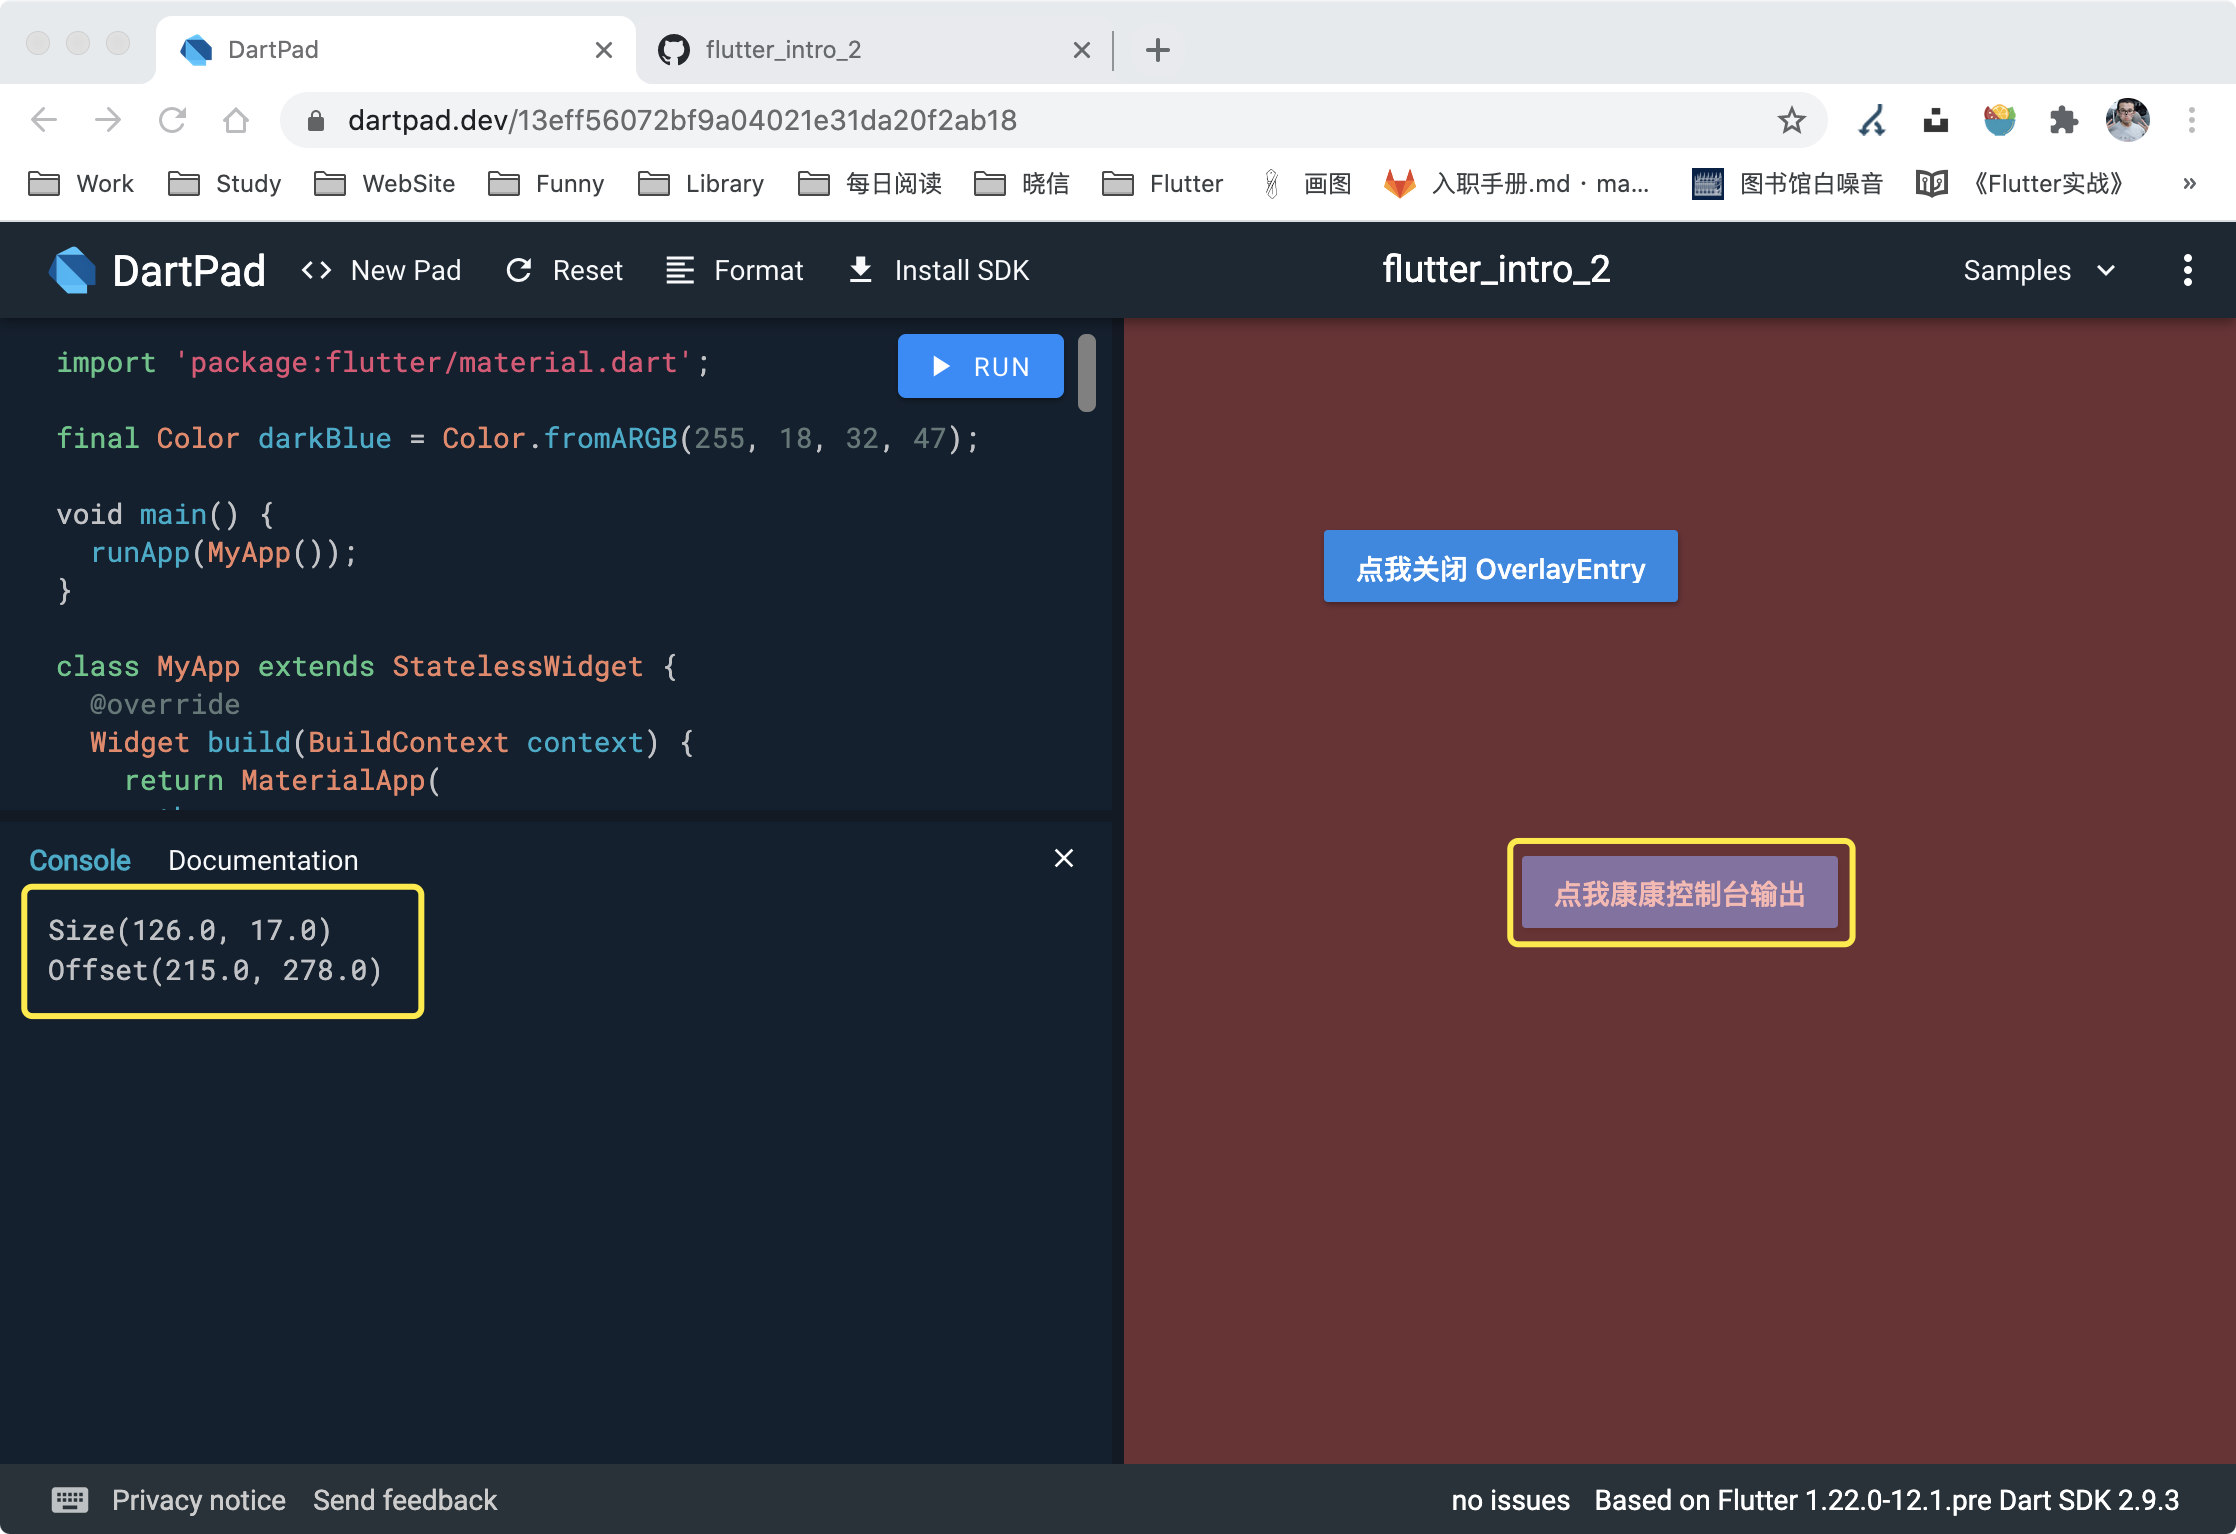This screenshot has height=1534, width=2236.
Task: Switch to the Documentation tab
Action: (262, 858)
